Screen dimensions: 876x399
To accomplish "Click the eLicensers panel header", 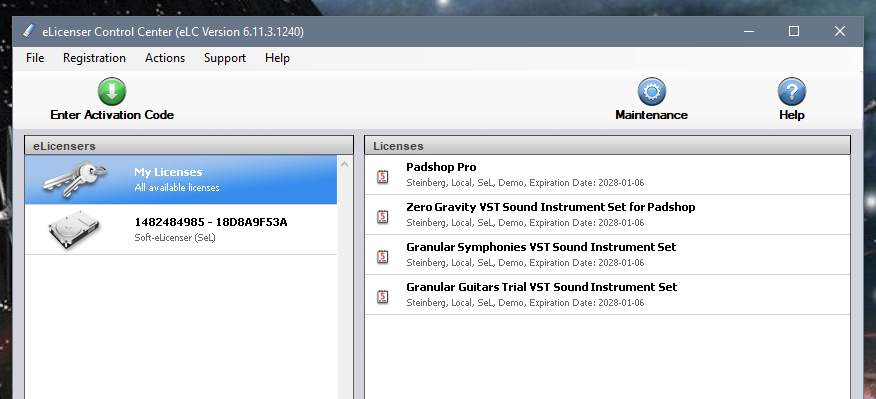I will click(x=189, y=146).
